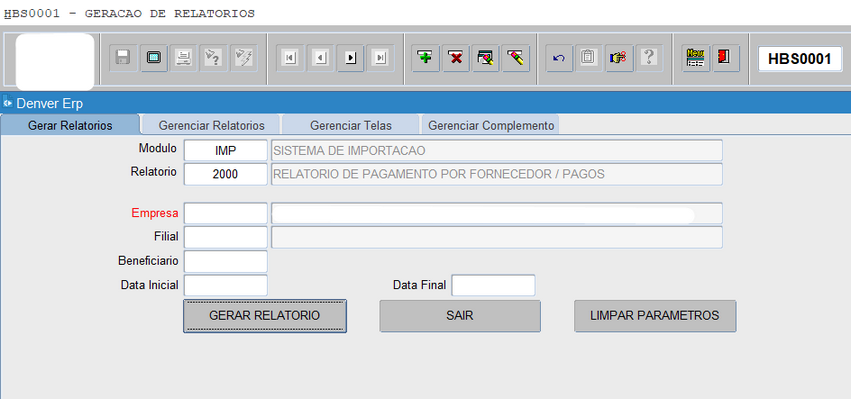The width and height of the screenshot is (851, 399).
Task: Click the Denver Erp window title icon
Action: (x=8, y=103)
